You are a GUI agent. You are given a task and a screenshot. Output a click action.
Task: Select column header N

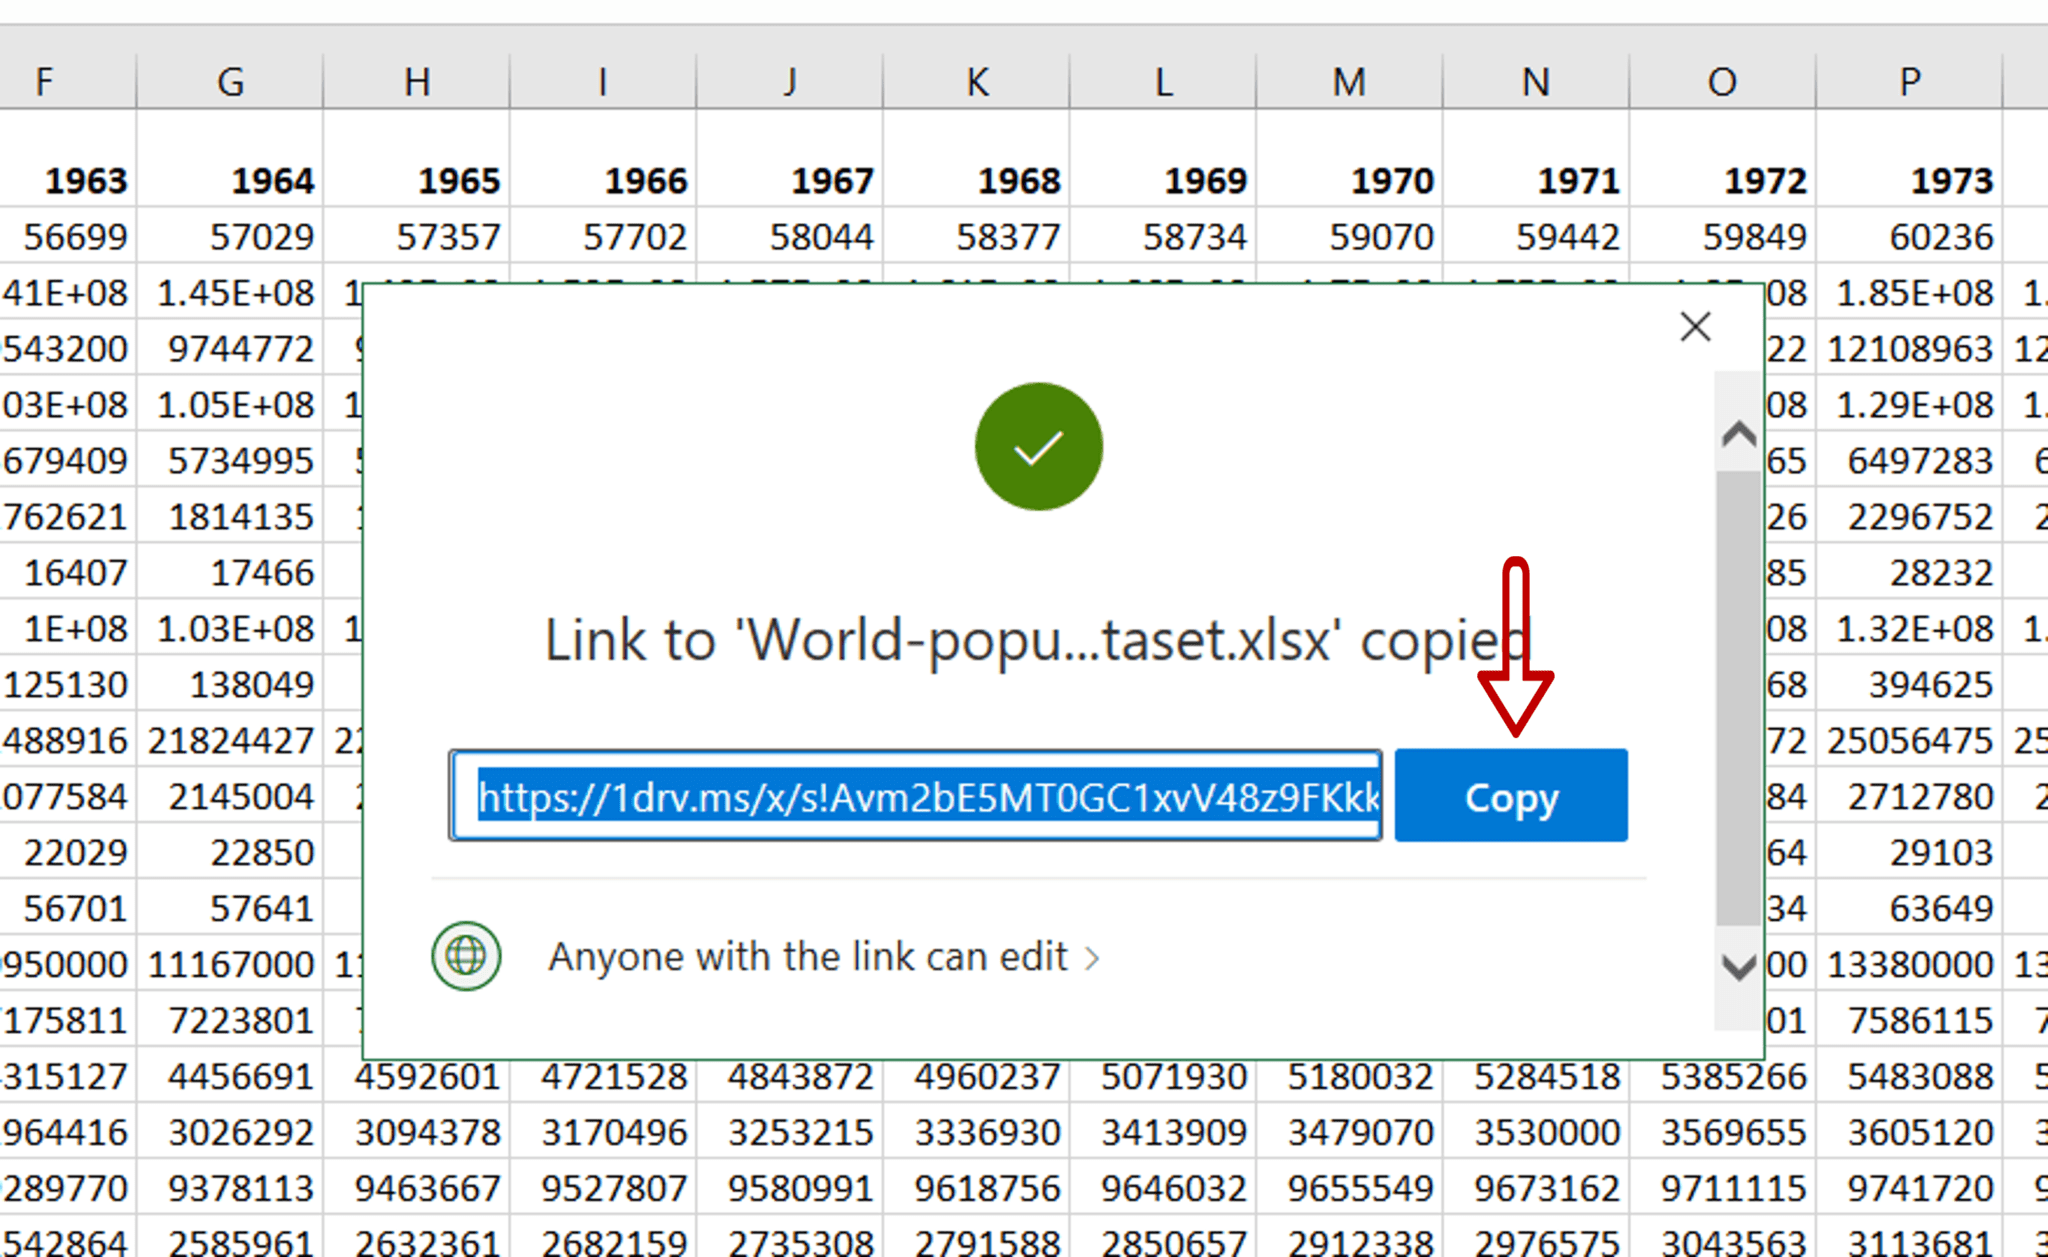pyautogui.click(x=1534, y=81)
